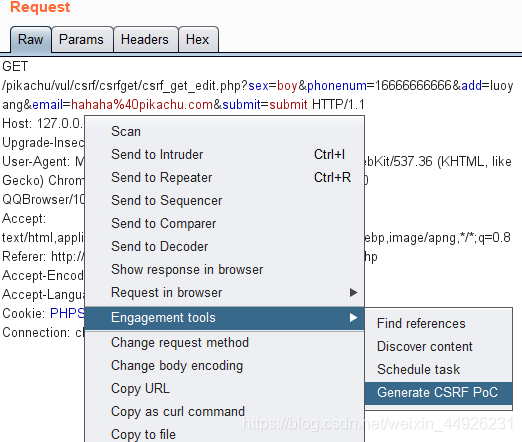Choose Discover content in submenu
The width and height of the screenshot is (522, 442).
tap(438, 346)
